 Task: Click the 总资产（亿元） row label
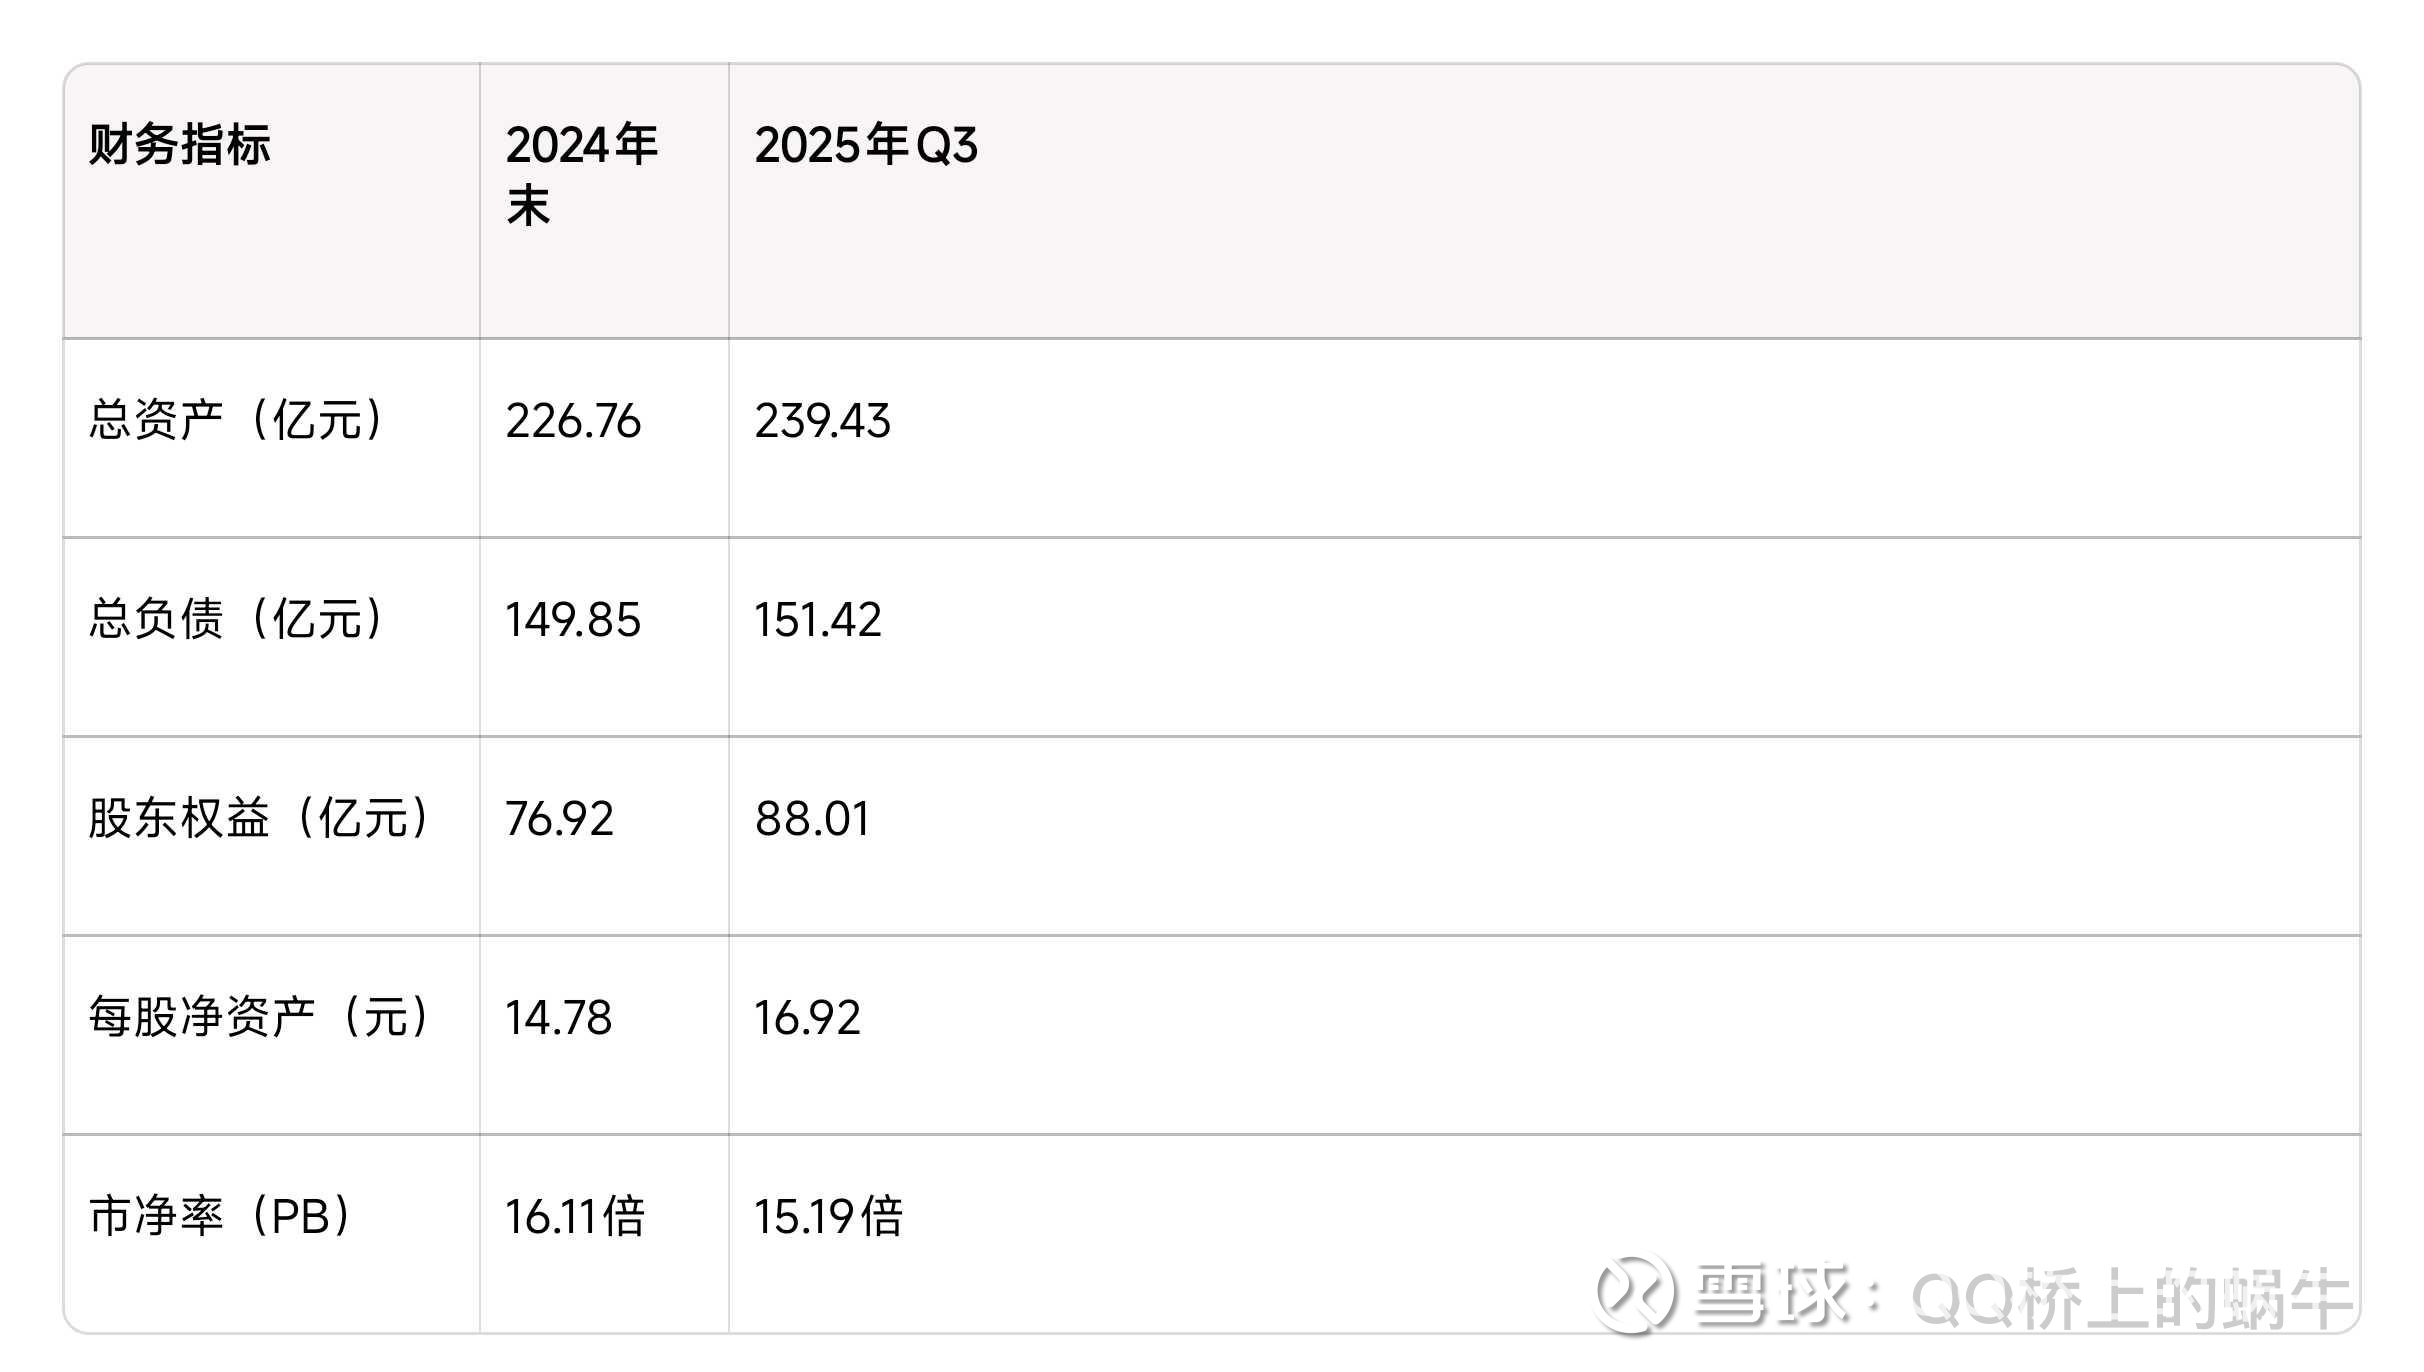coord(236,420)
